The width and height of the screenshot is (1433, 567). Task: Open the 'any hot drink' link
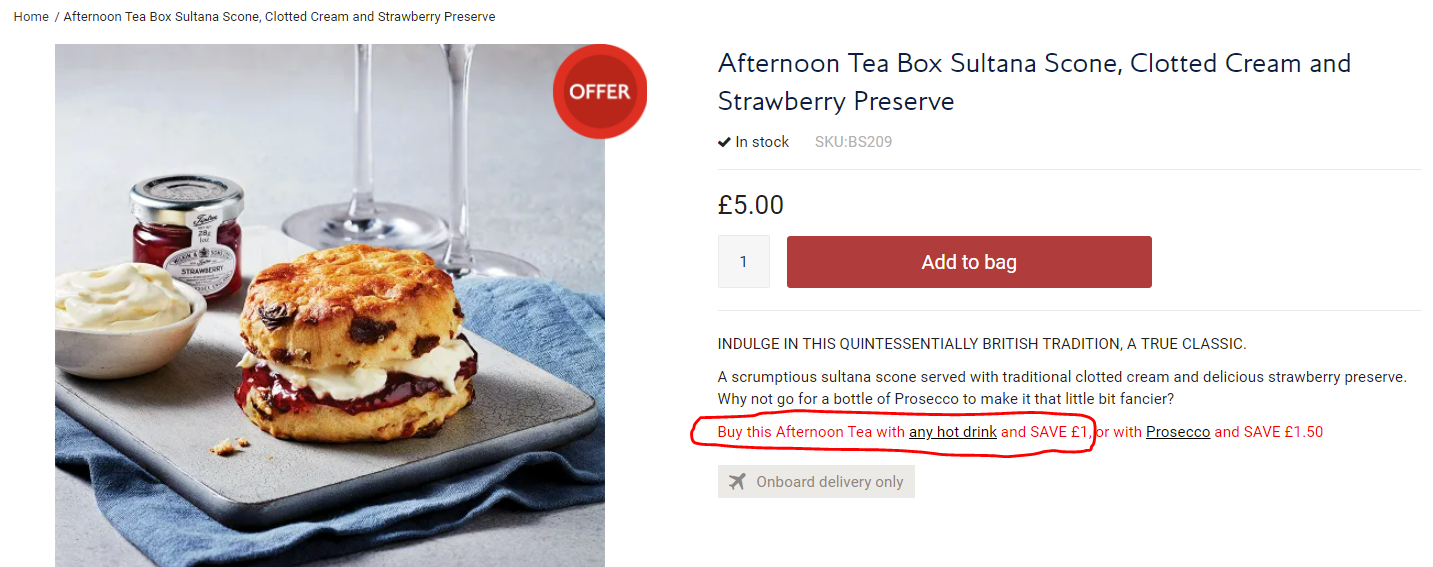point(952,432)
